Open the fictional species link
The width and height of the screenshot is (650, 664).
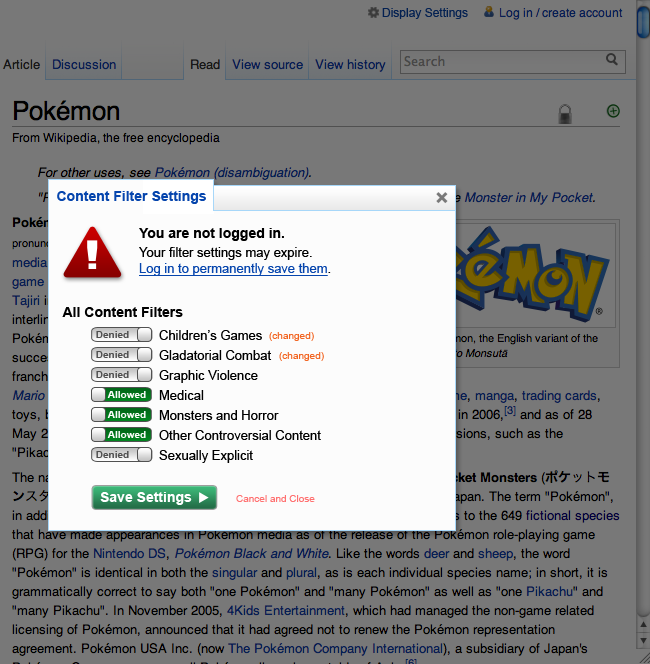point(573,515)
